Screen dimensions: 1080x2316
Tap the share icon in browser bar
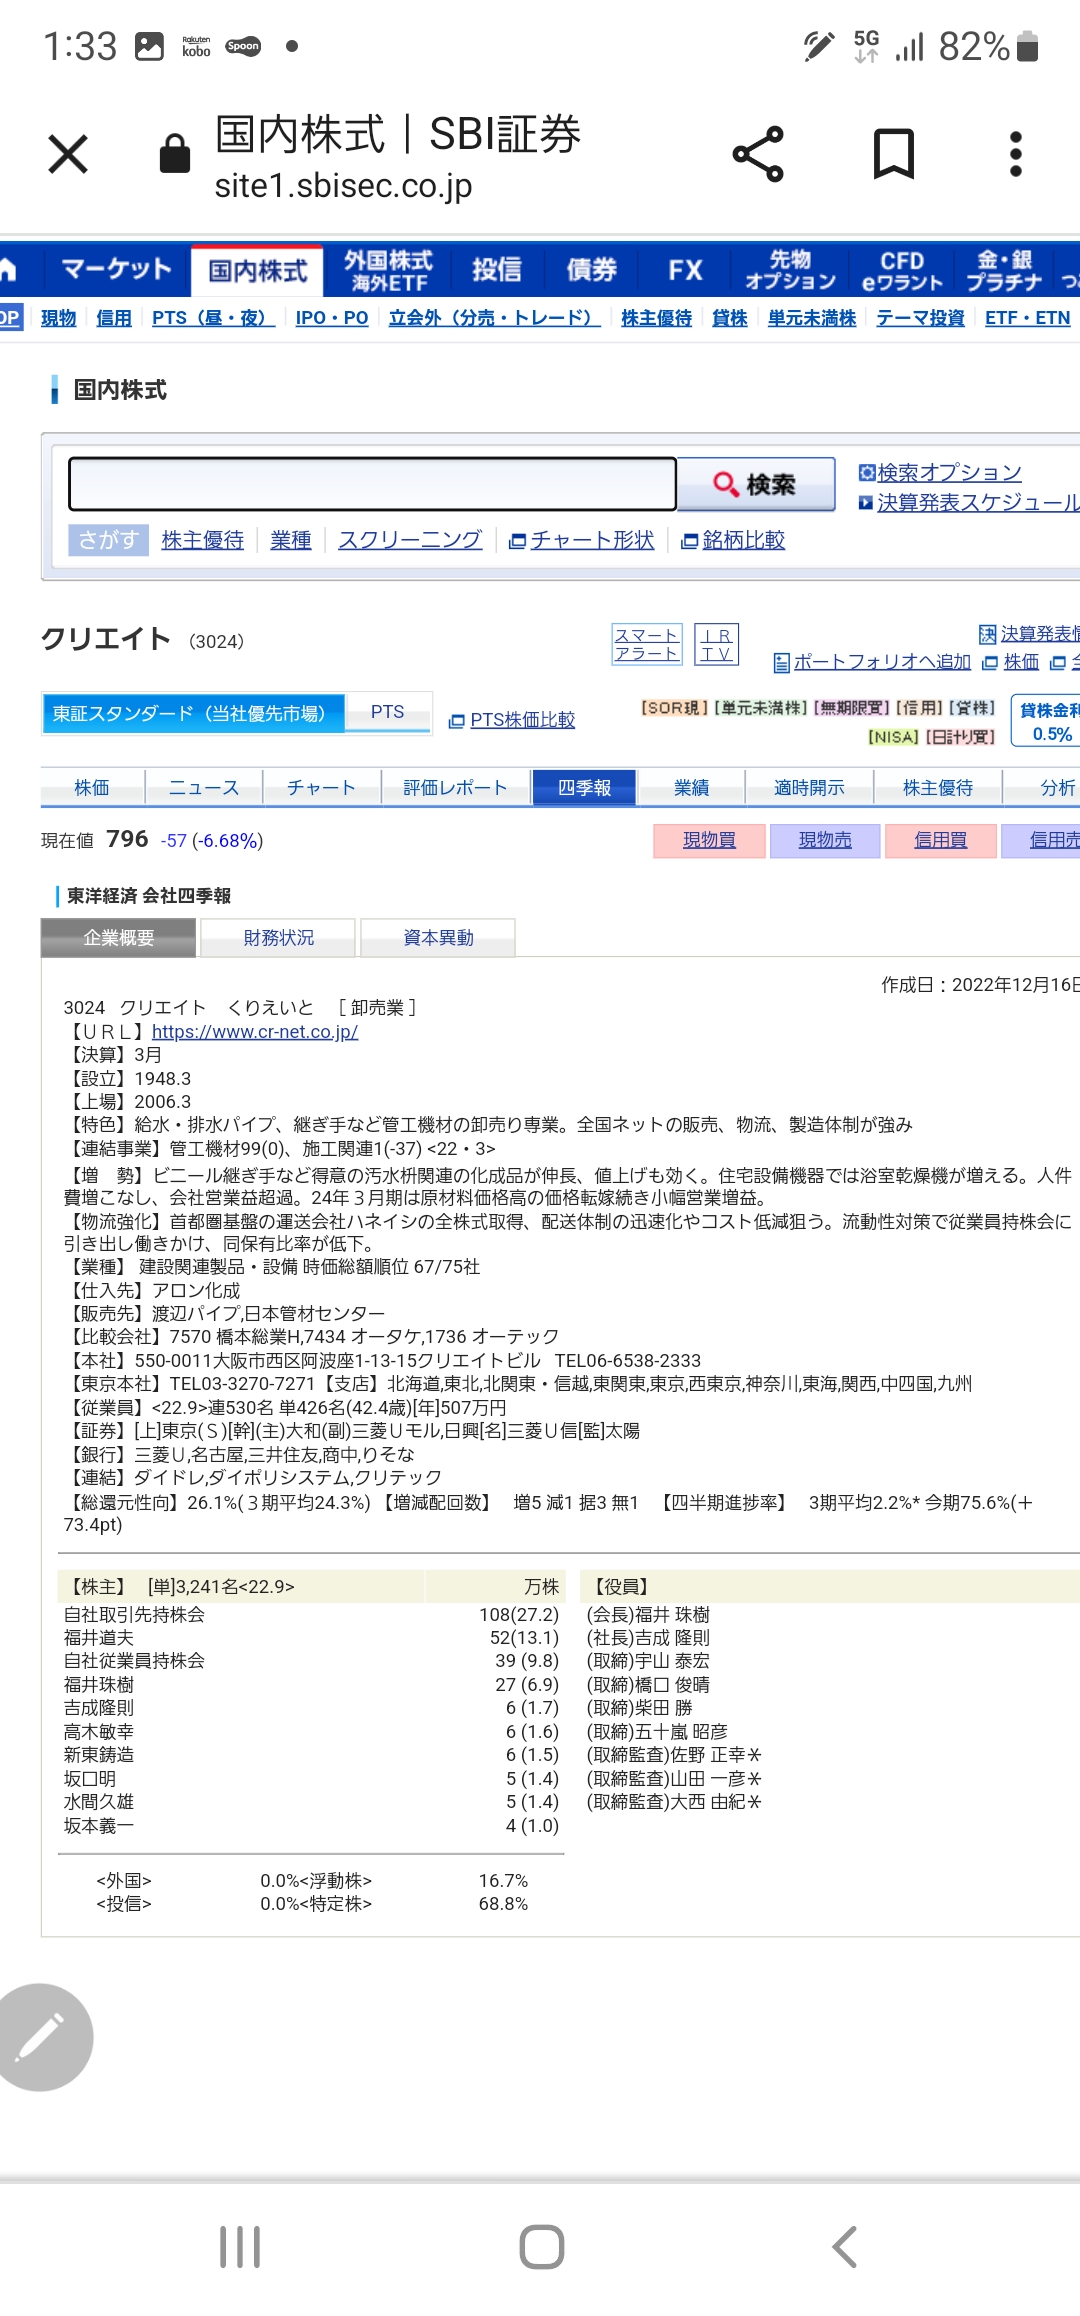tap(758, 154)
